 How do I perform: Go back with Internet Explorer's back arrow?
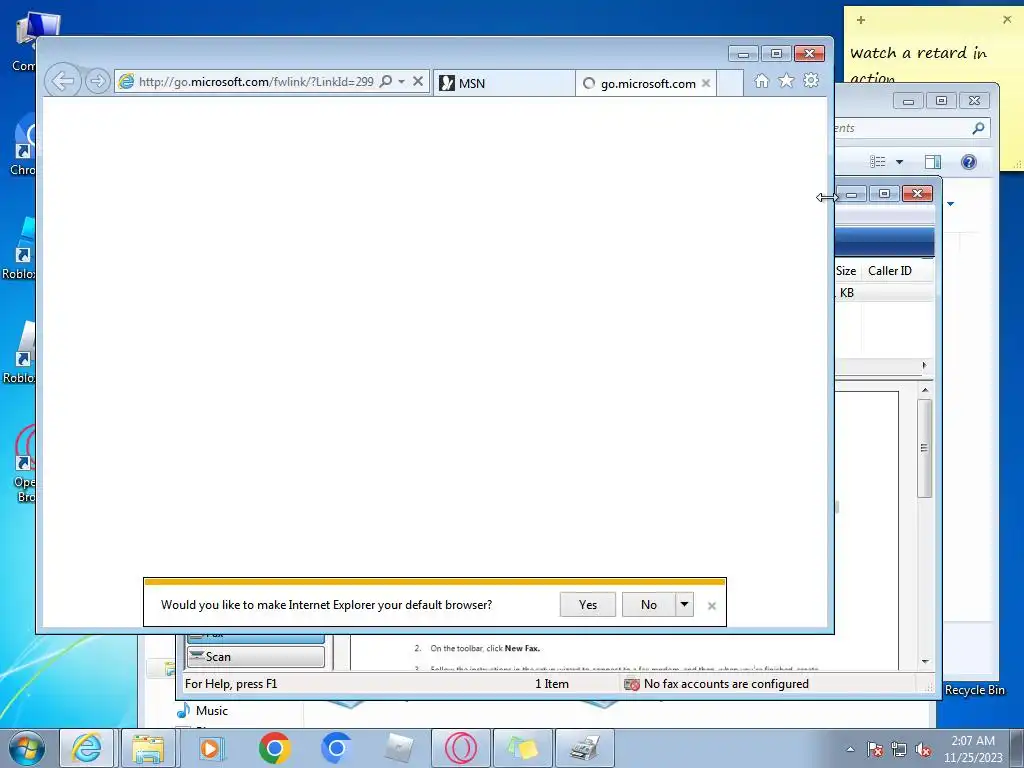(63, 82)
